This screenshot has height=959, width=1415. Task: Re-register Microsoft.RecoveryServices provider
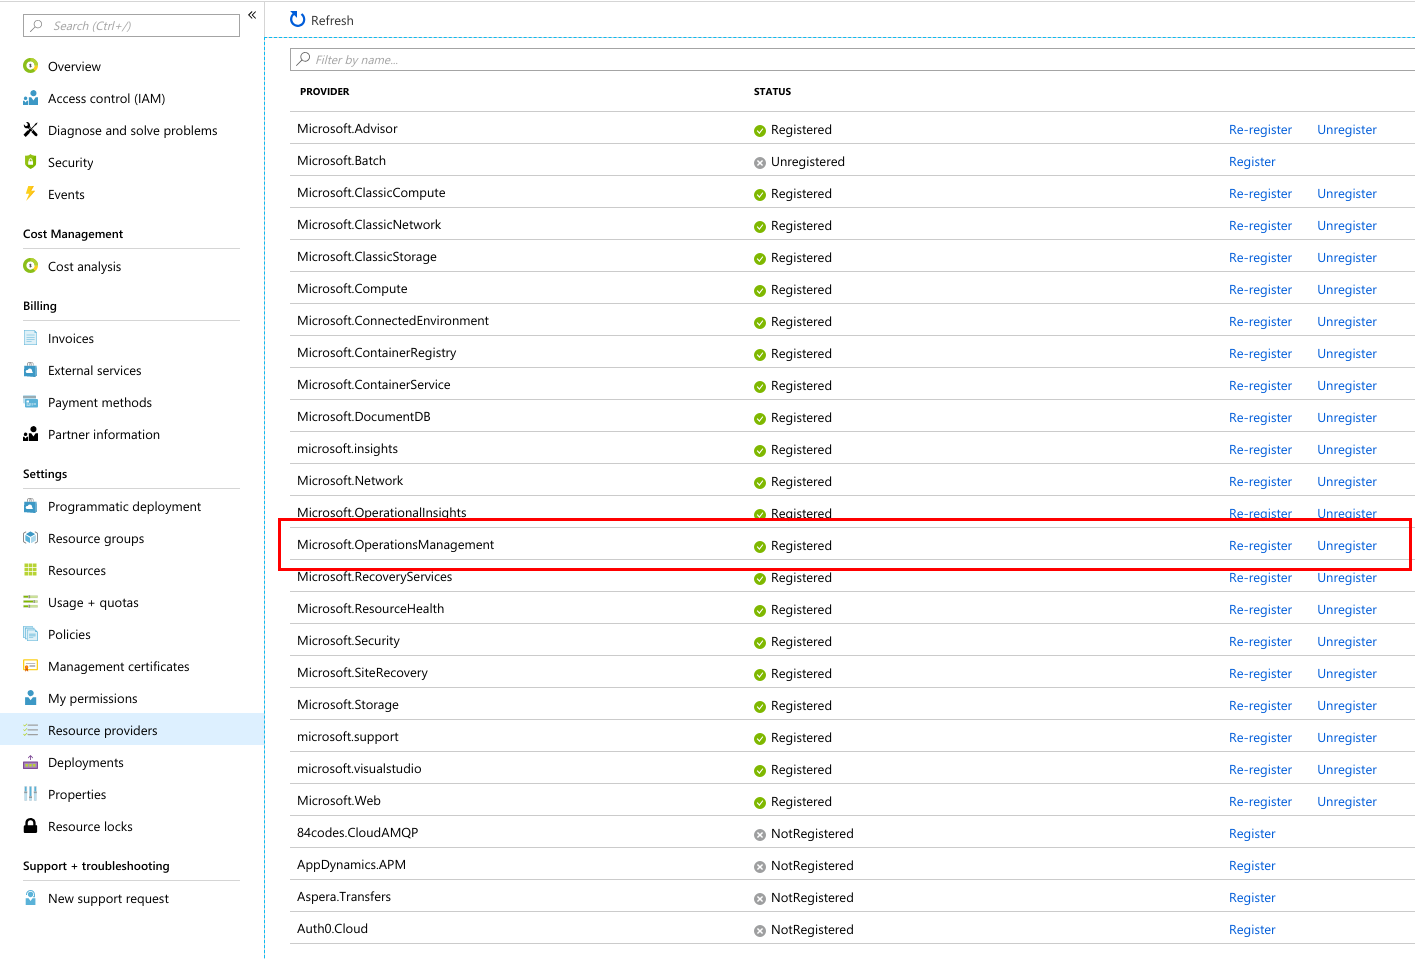[1260, 578]
